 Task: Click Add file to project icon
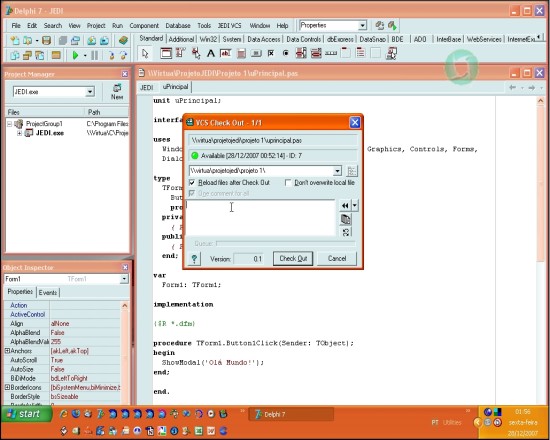[x=92, y=40]
